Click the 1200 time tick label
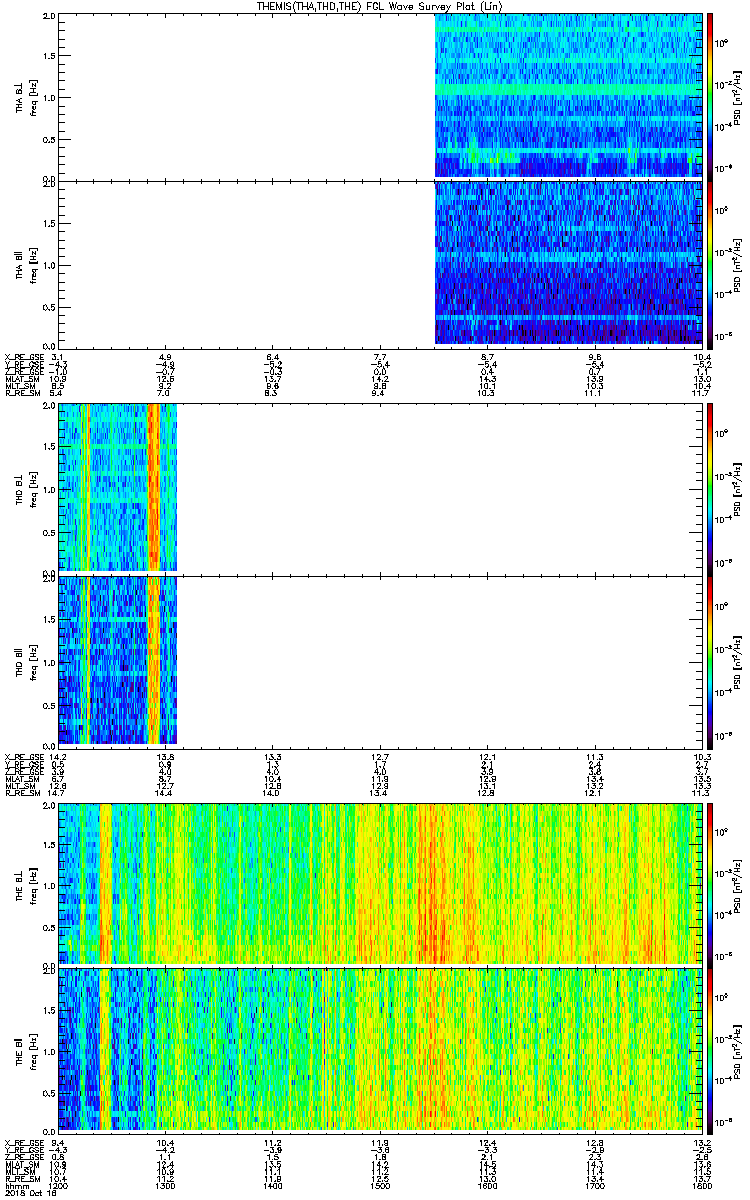Screen dimensions: 750x1200 58,1184
